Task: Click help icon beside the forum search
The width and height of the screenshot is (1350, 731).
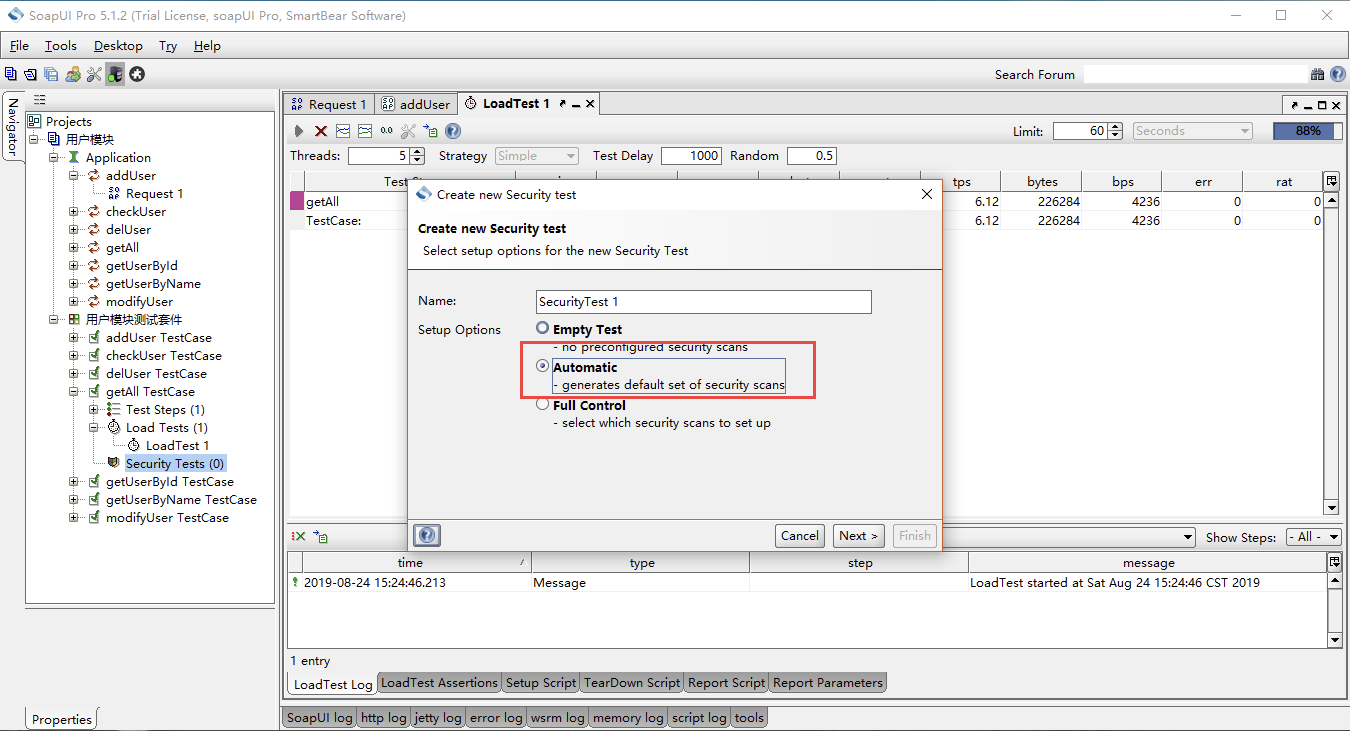Action: [1338, 74]
